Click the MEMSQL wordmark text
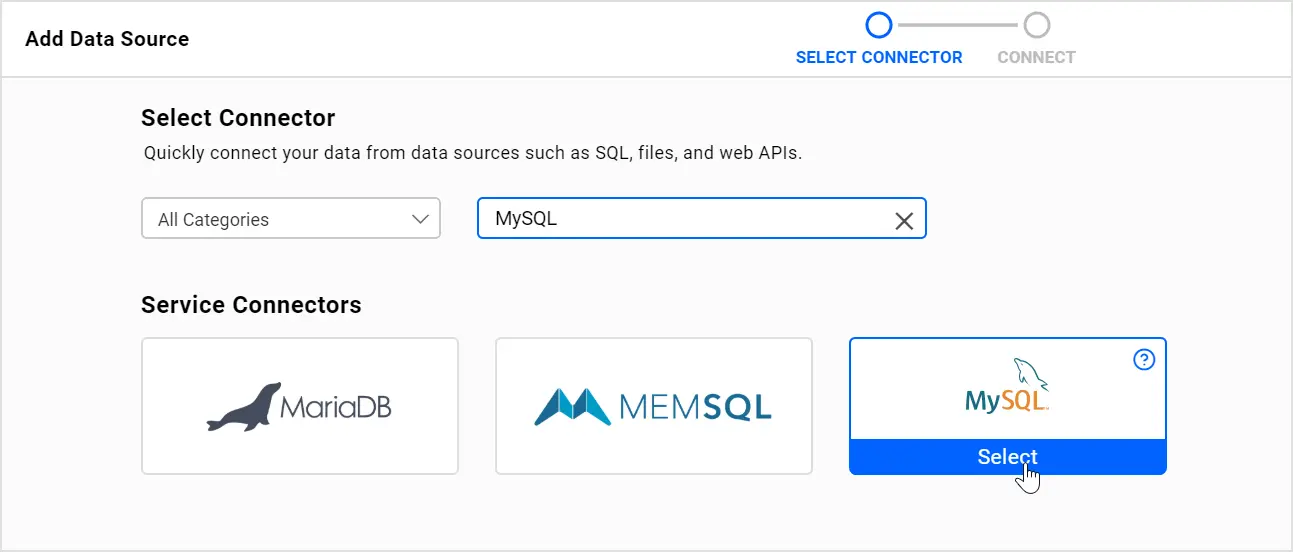 click(695, 407)
